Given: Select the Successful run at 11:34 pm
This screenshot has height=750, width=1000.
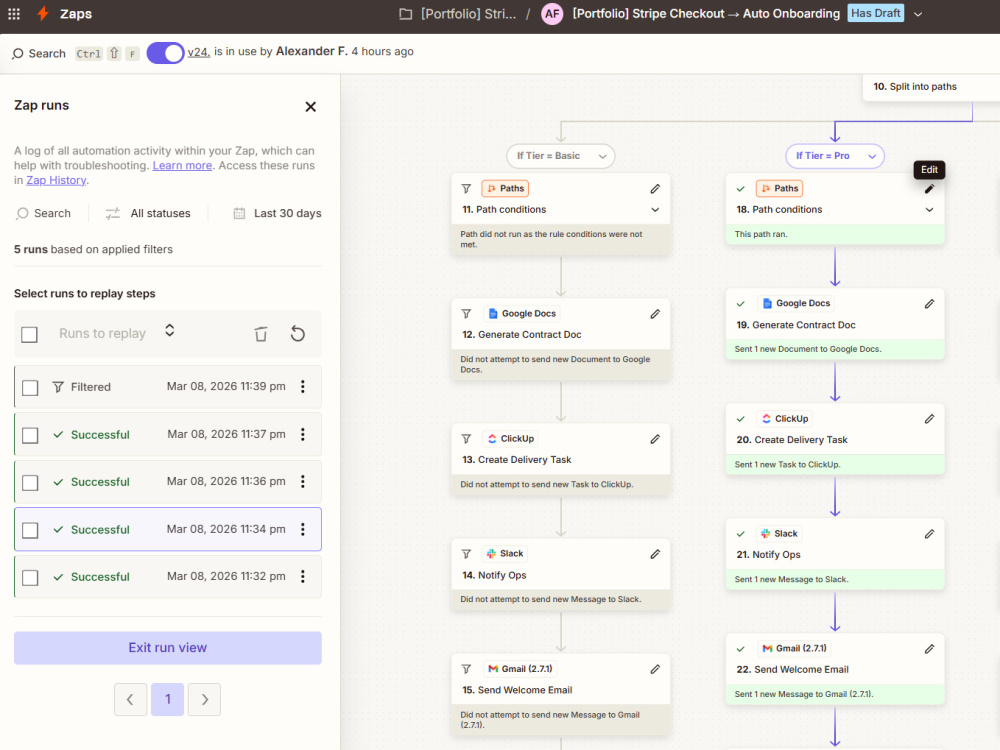Looking at the screenshot, I should pos(168,529).
